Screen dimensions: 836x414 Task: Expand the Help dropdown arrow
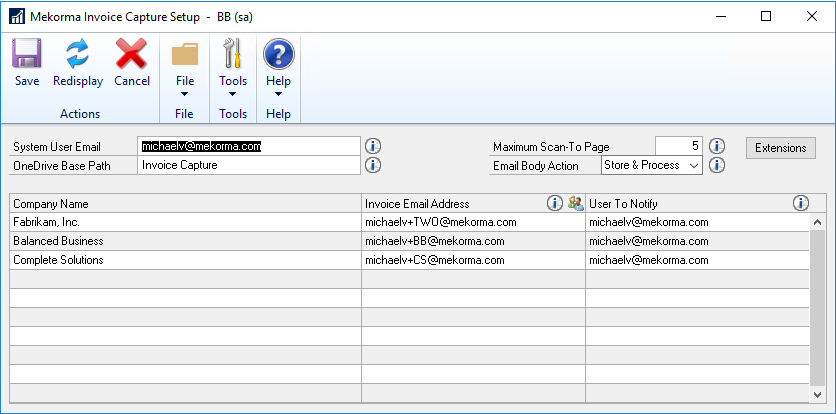click(278, 94)
